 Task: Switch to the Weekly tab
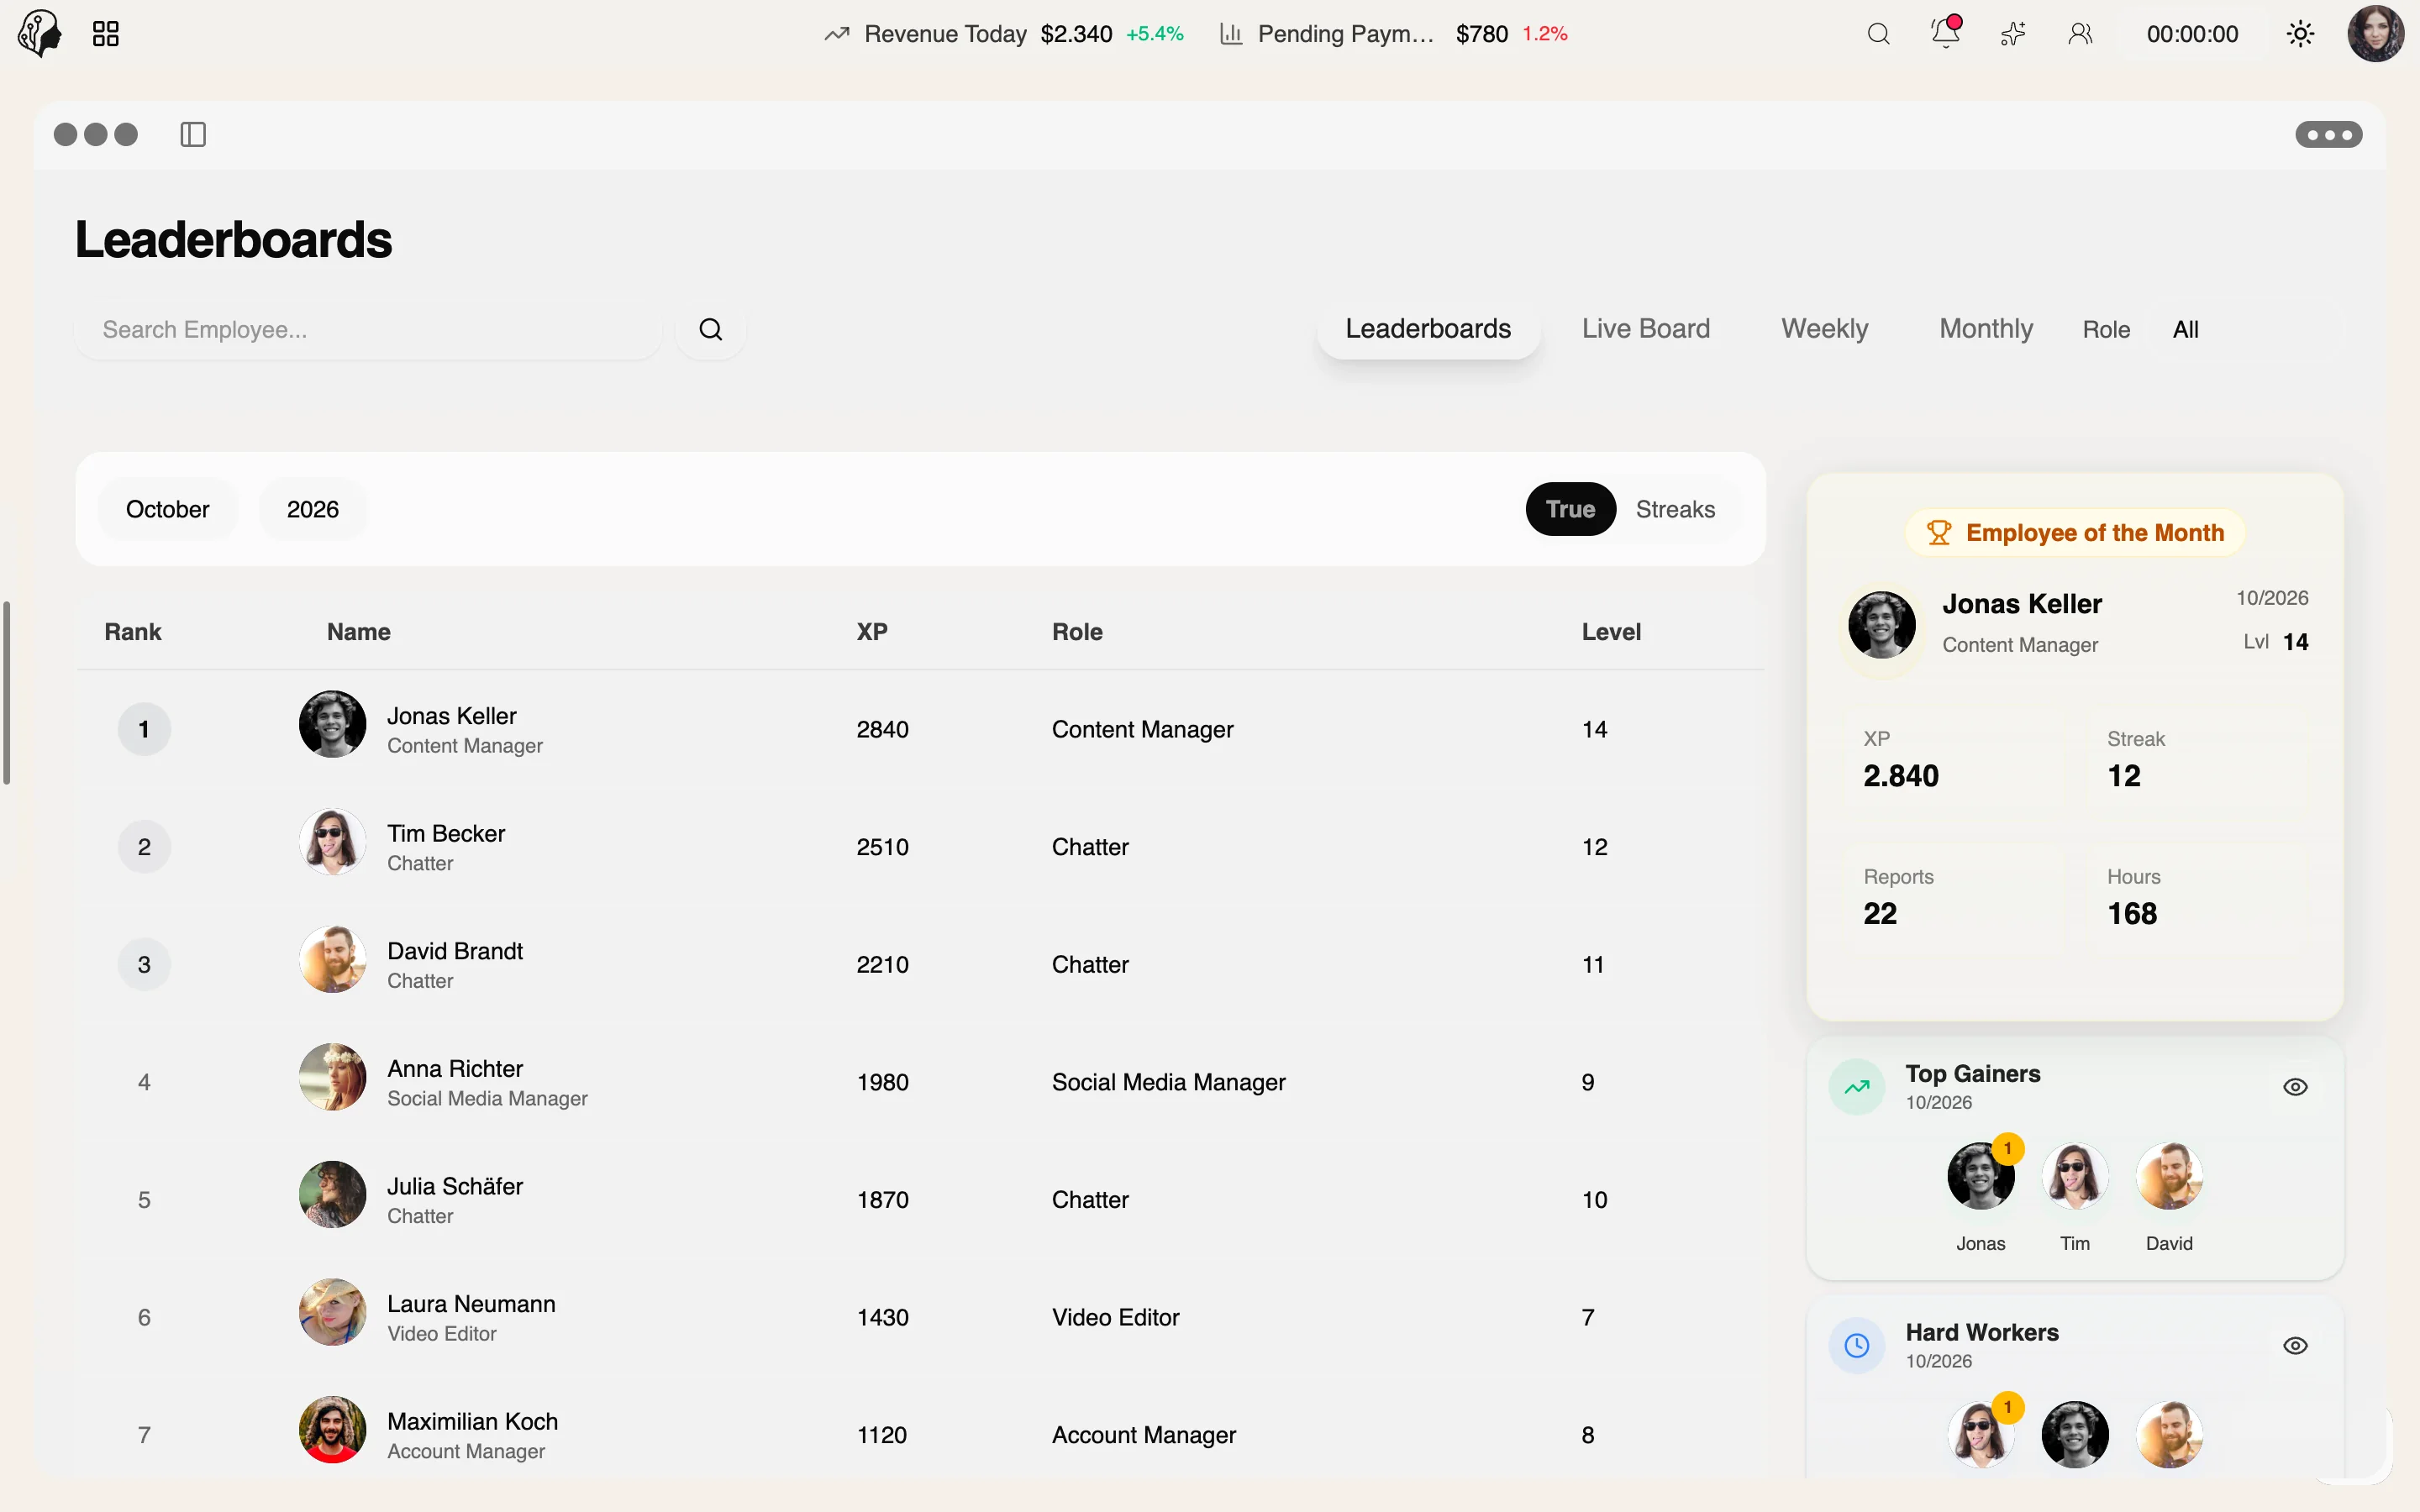1824,329
